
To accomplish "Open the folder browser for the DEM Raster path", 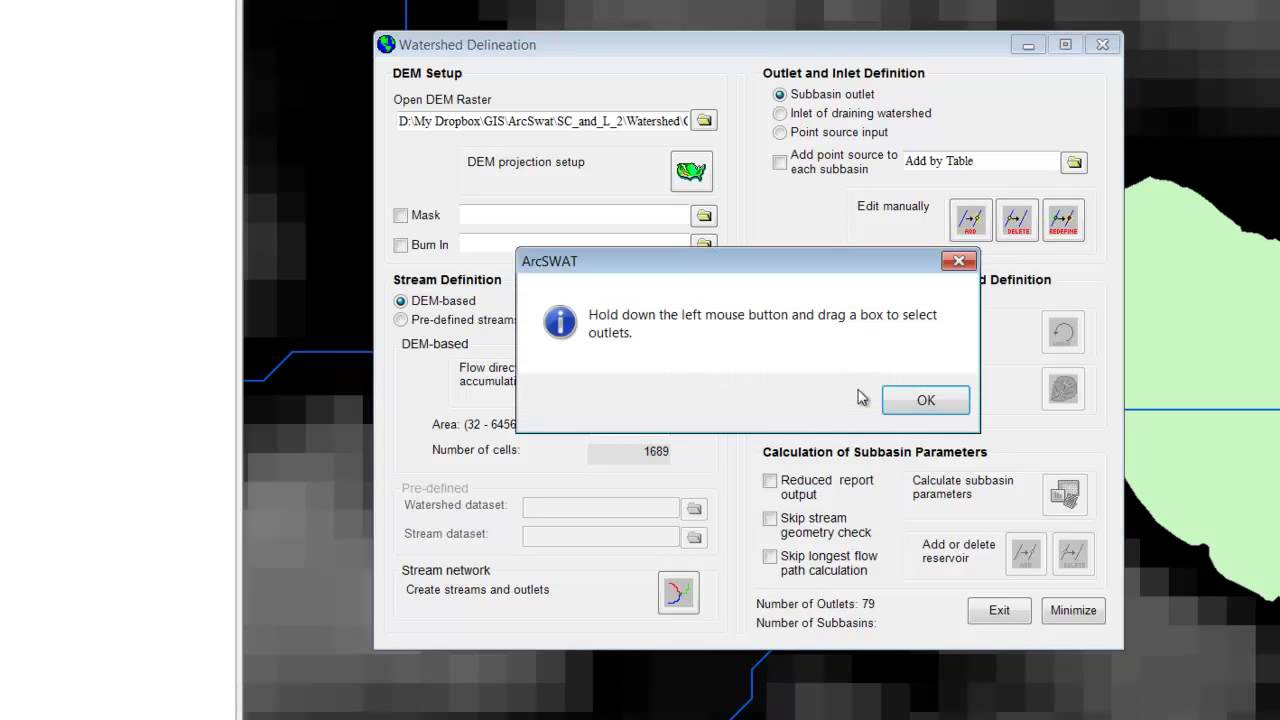I will 704,120.
